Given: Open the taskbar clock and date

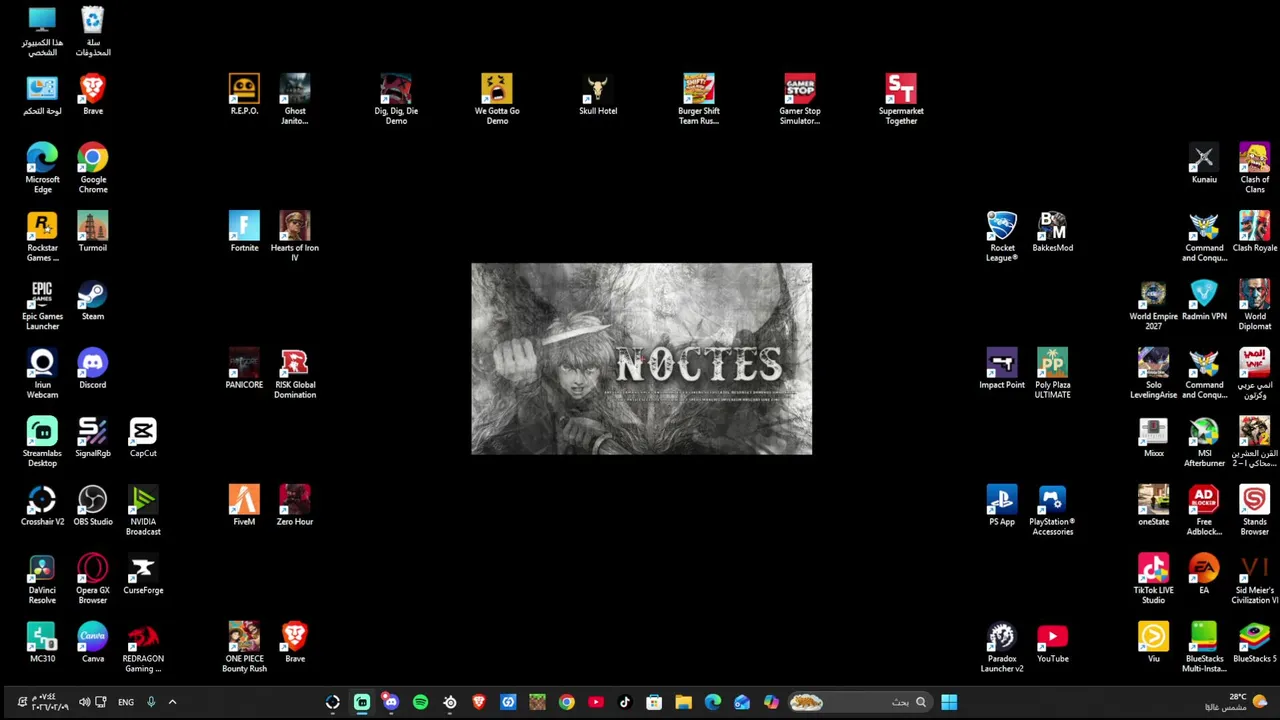Looking at the screenshot, I should coord(49,702).
